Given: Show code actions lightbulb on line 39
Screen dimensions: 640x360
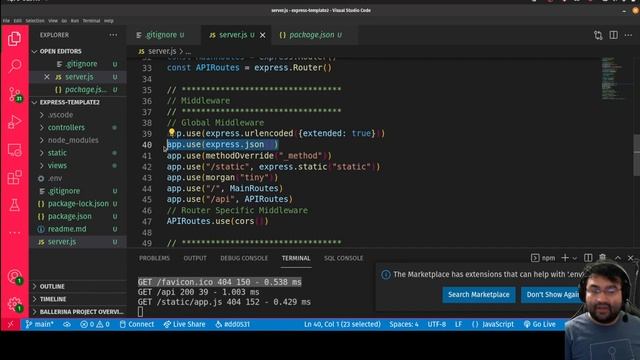Looking at the screenshot, I should (x=171, y=133).
